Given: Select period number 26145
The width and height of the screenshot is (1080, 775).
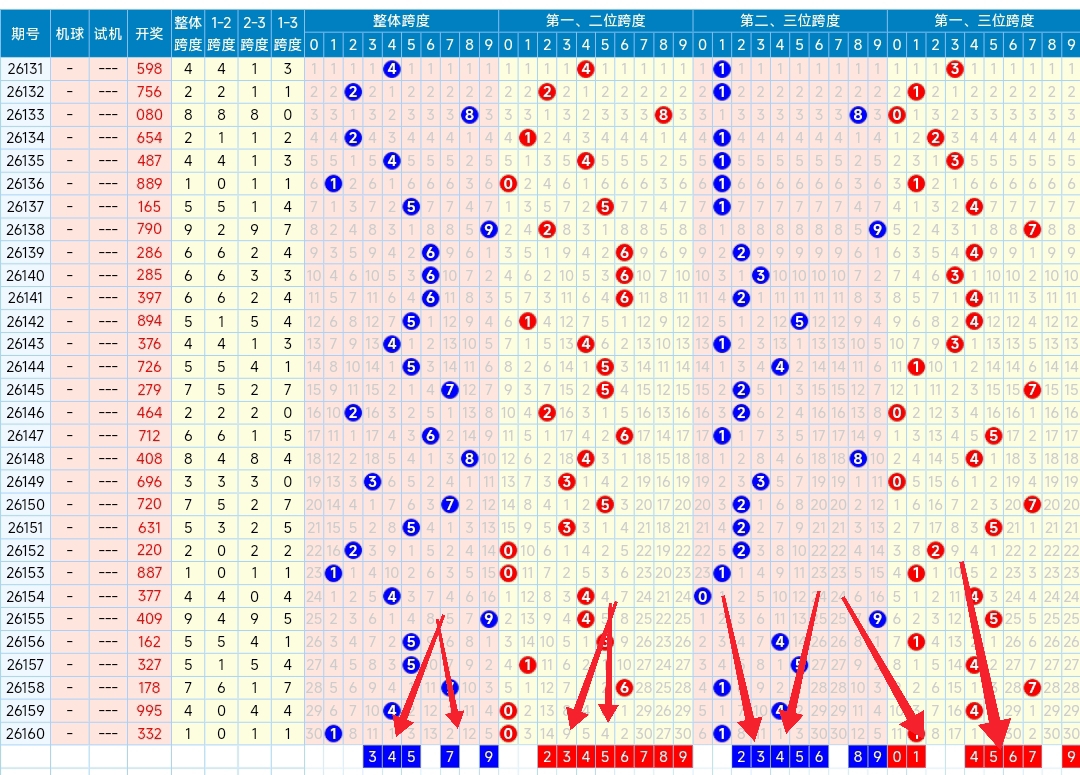Looking at the screenshot, I should [x=25, y=390].
